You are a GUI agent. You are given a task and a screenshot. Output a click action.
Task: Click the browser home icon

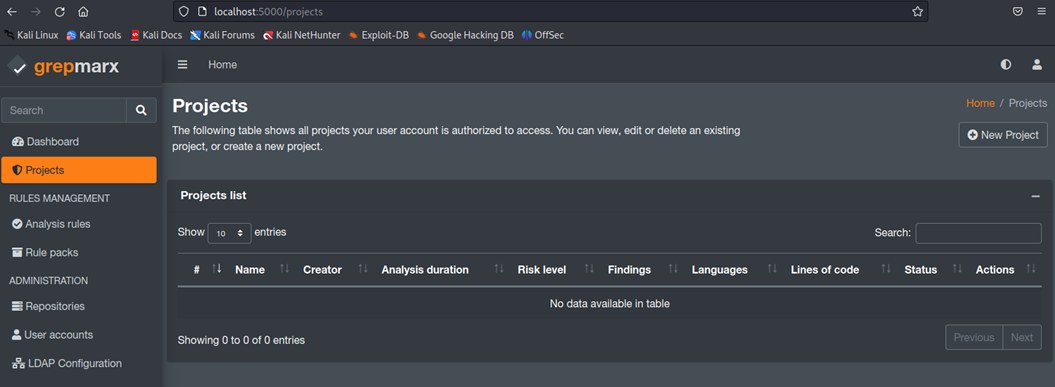pyautogui.click(x=83, y=11)
